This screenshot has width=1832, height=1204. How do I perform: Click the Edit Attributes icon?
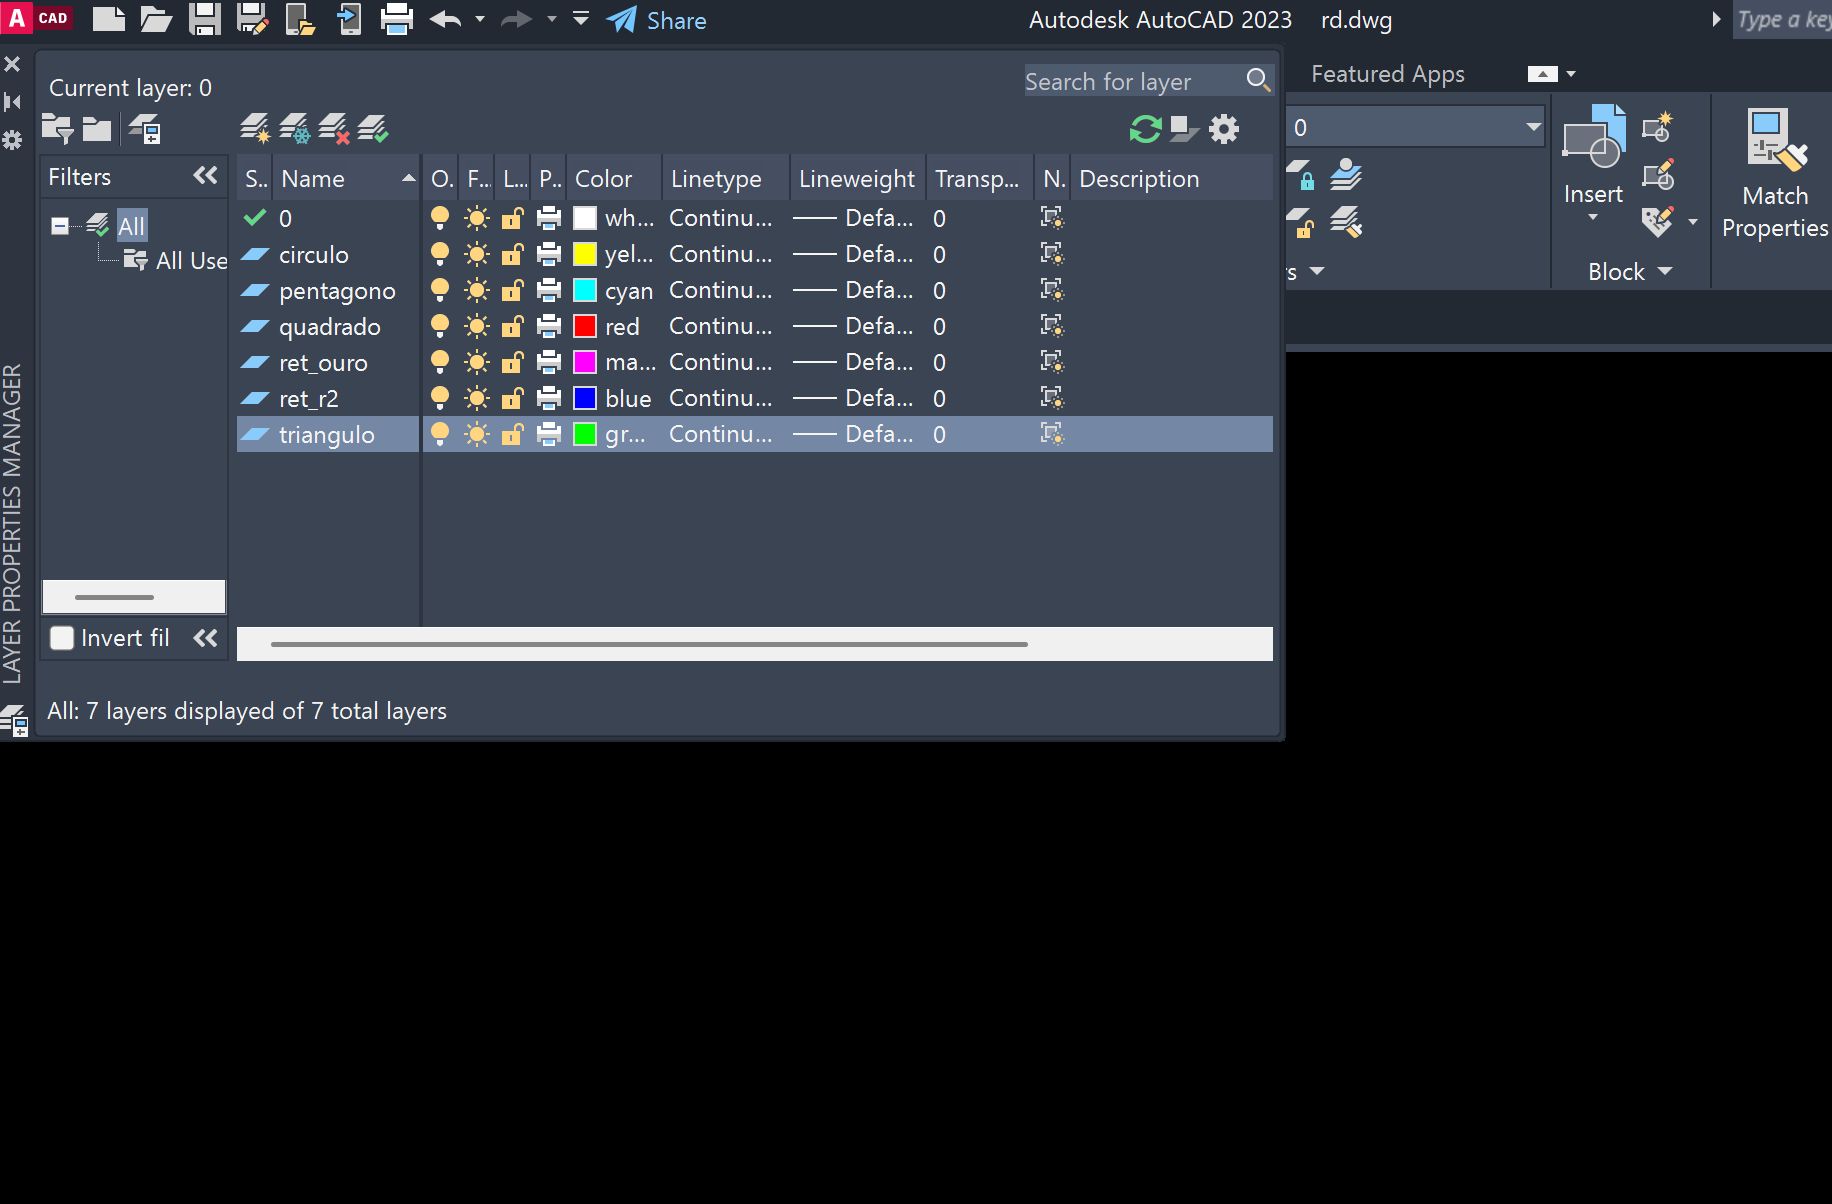pyautogui.click(x=1658, y=222)
